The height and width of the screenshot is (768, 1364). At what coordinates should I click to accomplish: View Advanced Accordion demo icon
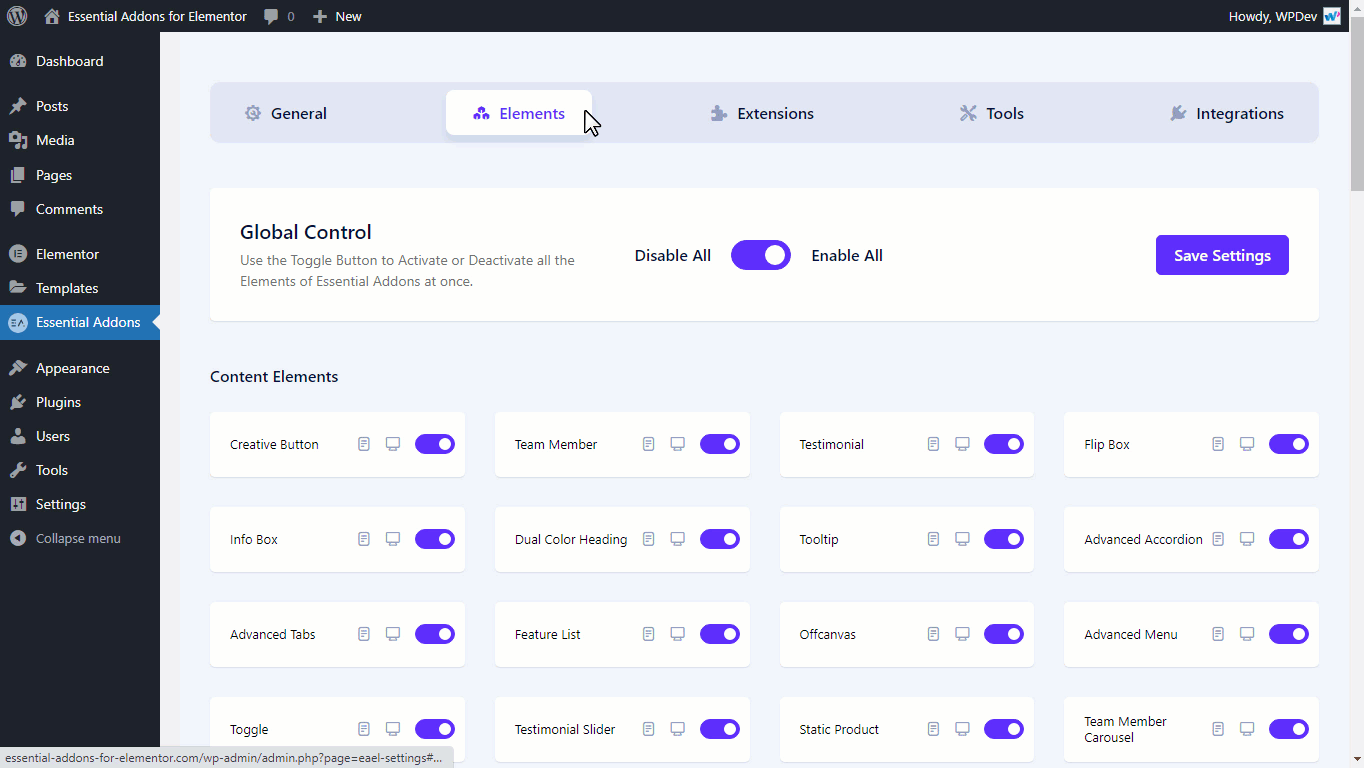(x=1247, y=539)
